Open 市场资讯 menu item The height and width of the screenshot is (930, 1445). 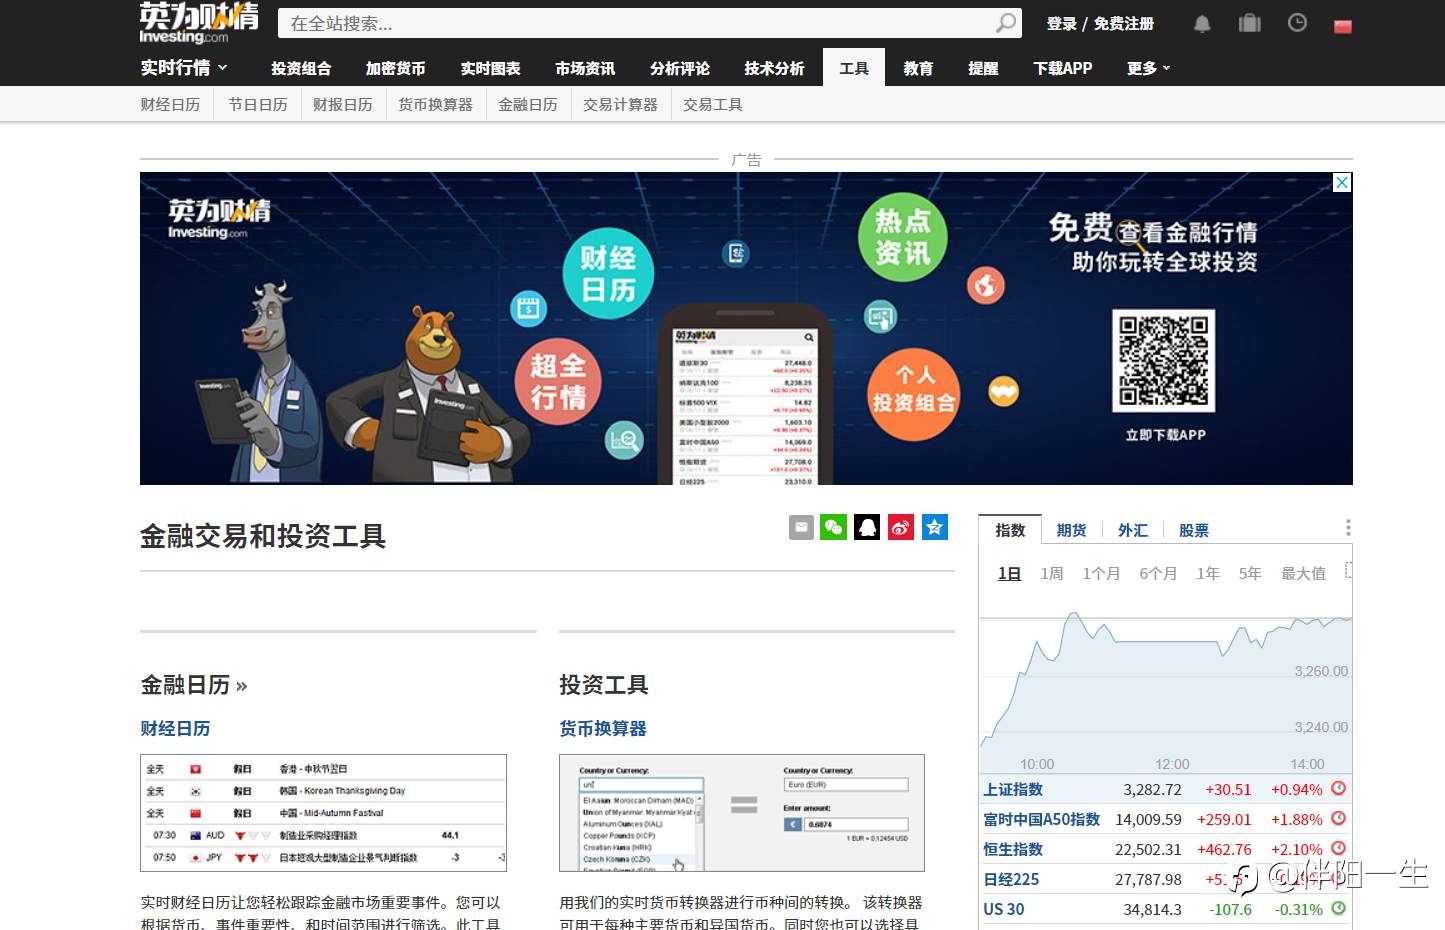point(585,68)
